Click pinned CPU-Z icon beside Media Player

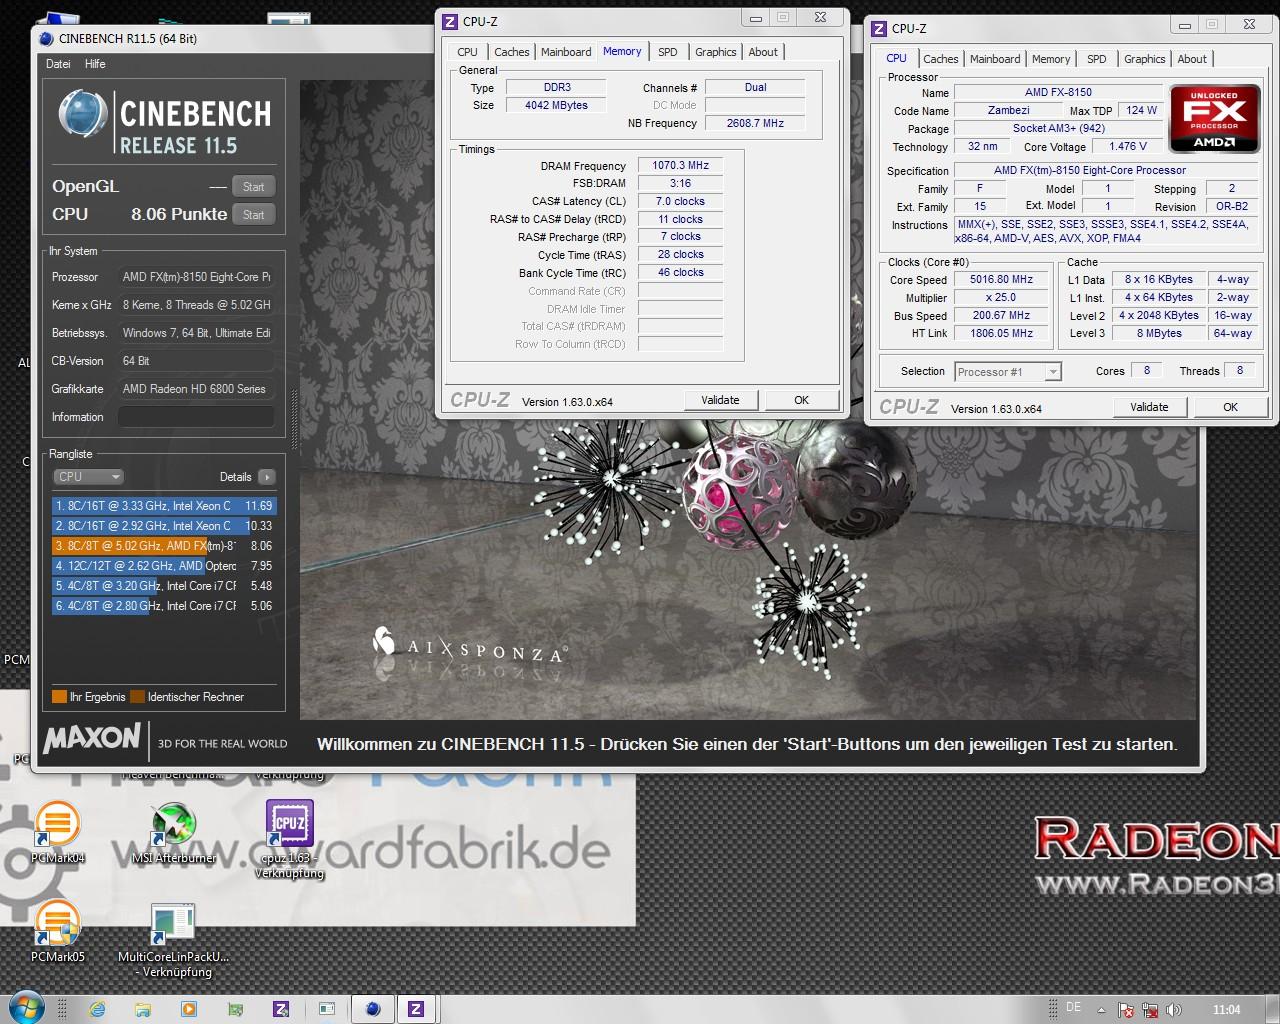tap(281, 1009)
